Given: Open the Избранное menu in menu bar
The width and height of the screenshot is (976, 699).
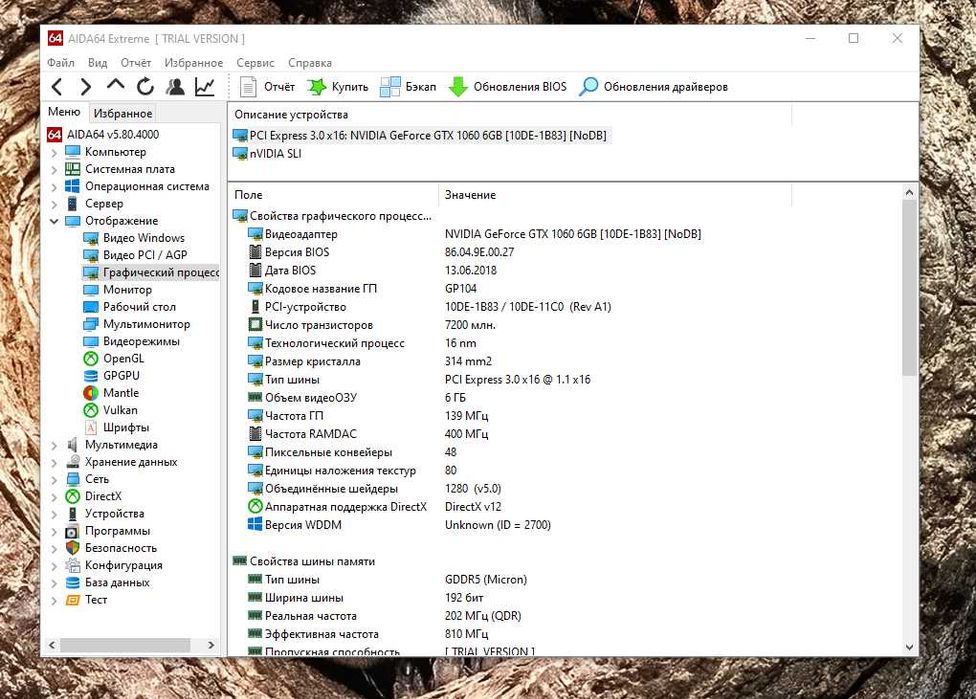Looking at the screenshot, I should click(194, 63).
